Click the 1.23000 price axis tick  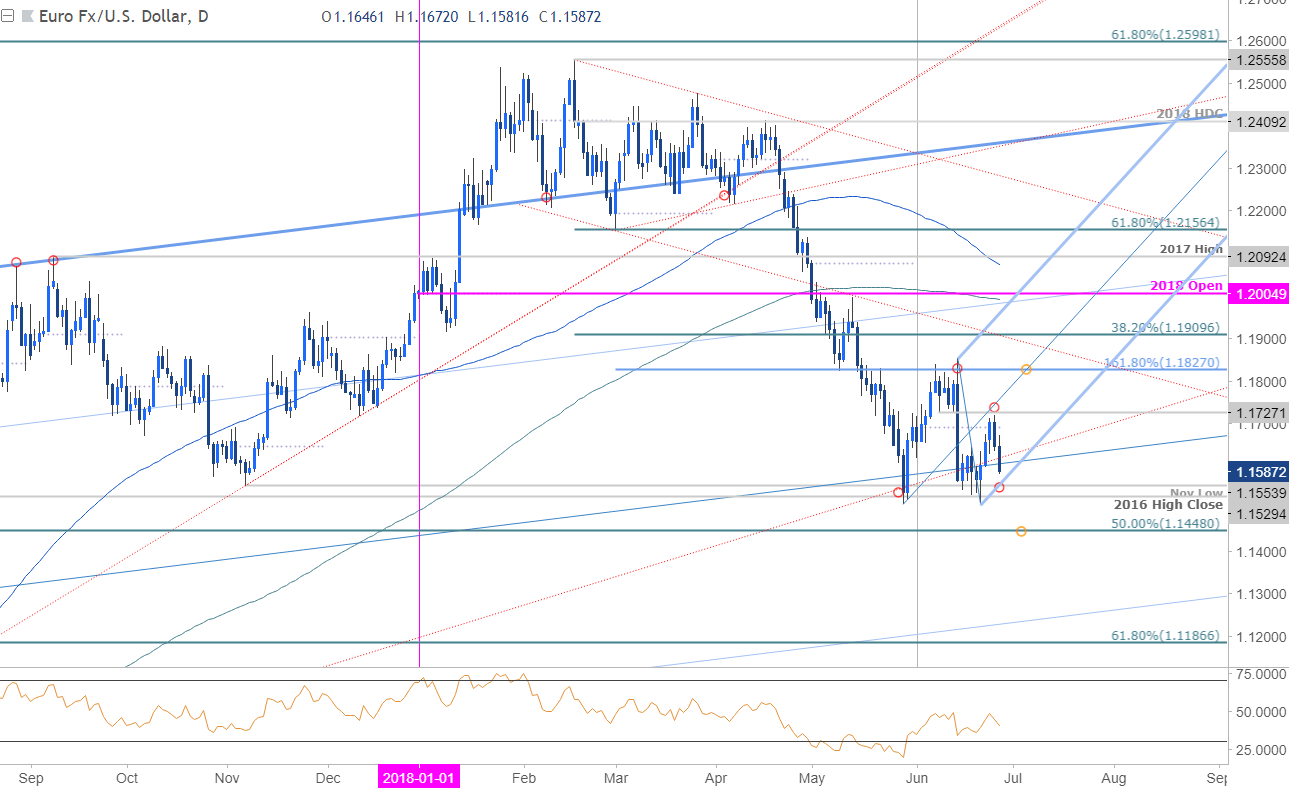click(x=1261, y=169)
